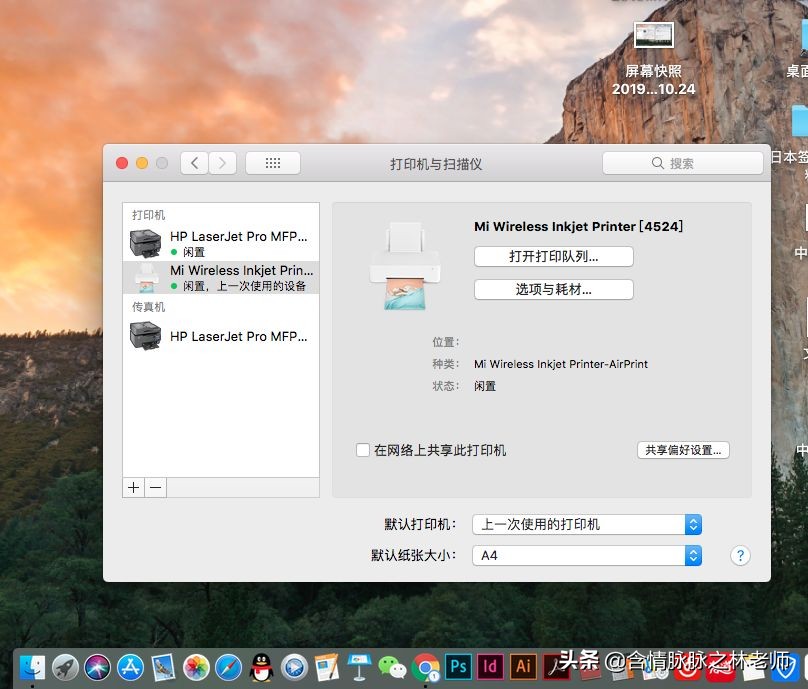This screenshot has height=689, width=808.
Task: Launch Google Chrome from the Dock
Action: [x=425, y=667]
